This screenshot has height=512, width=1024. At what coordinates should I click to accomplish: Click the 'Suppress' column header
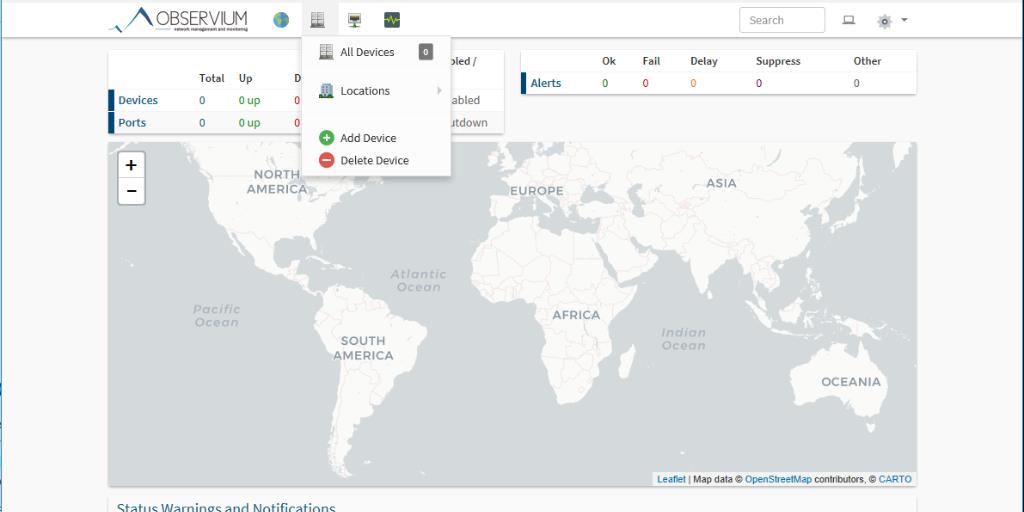click(778, 61)
